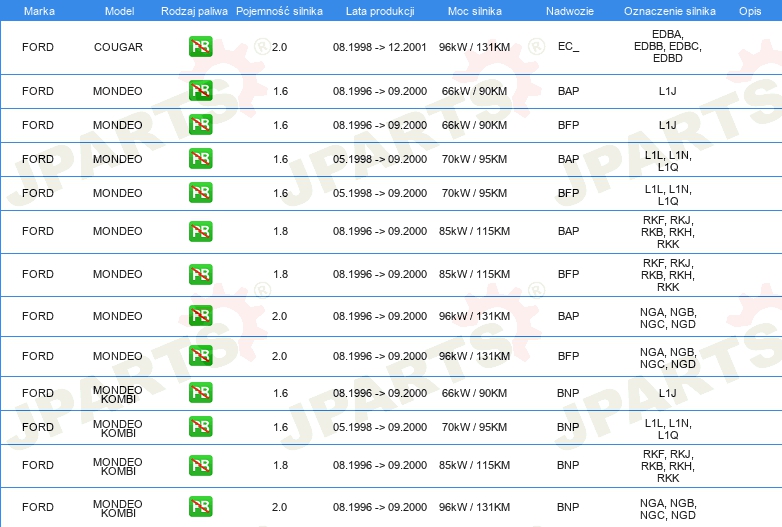Click the fuel icon for Mondeo 1.6 66kW BAP

click(200, 91)
